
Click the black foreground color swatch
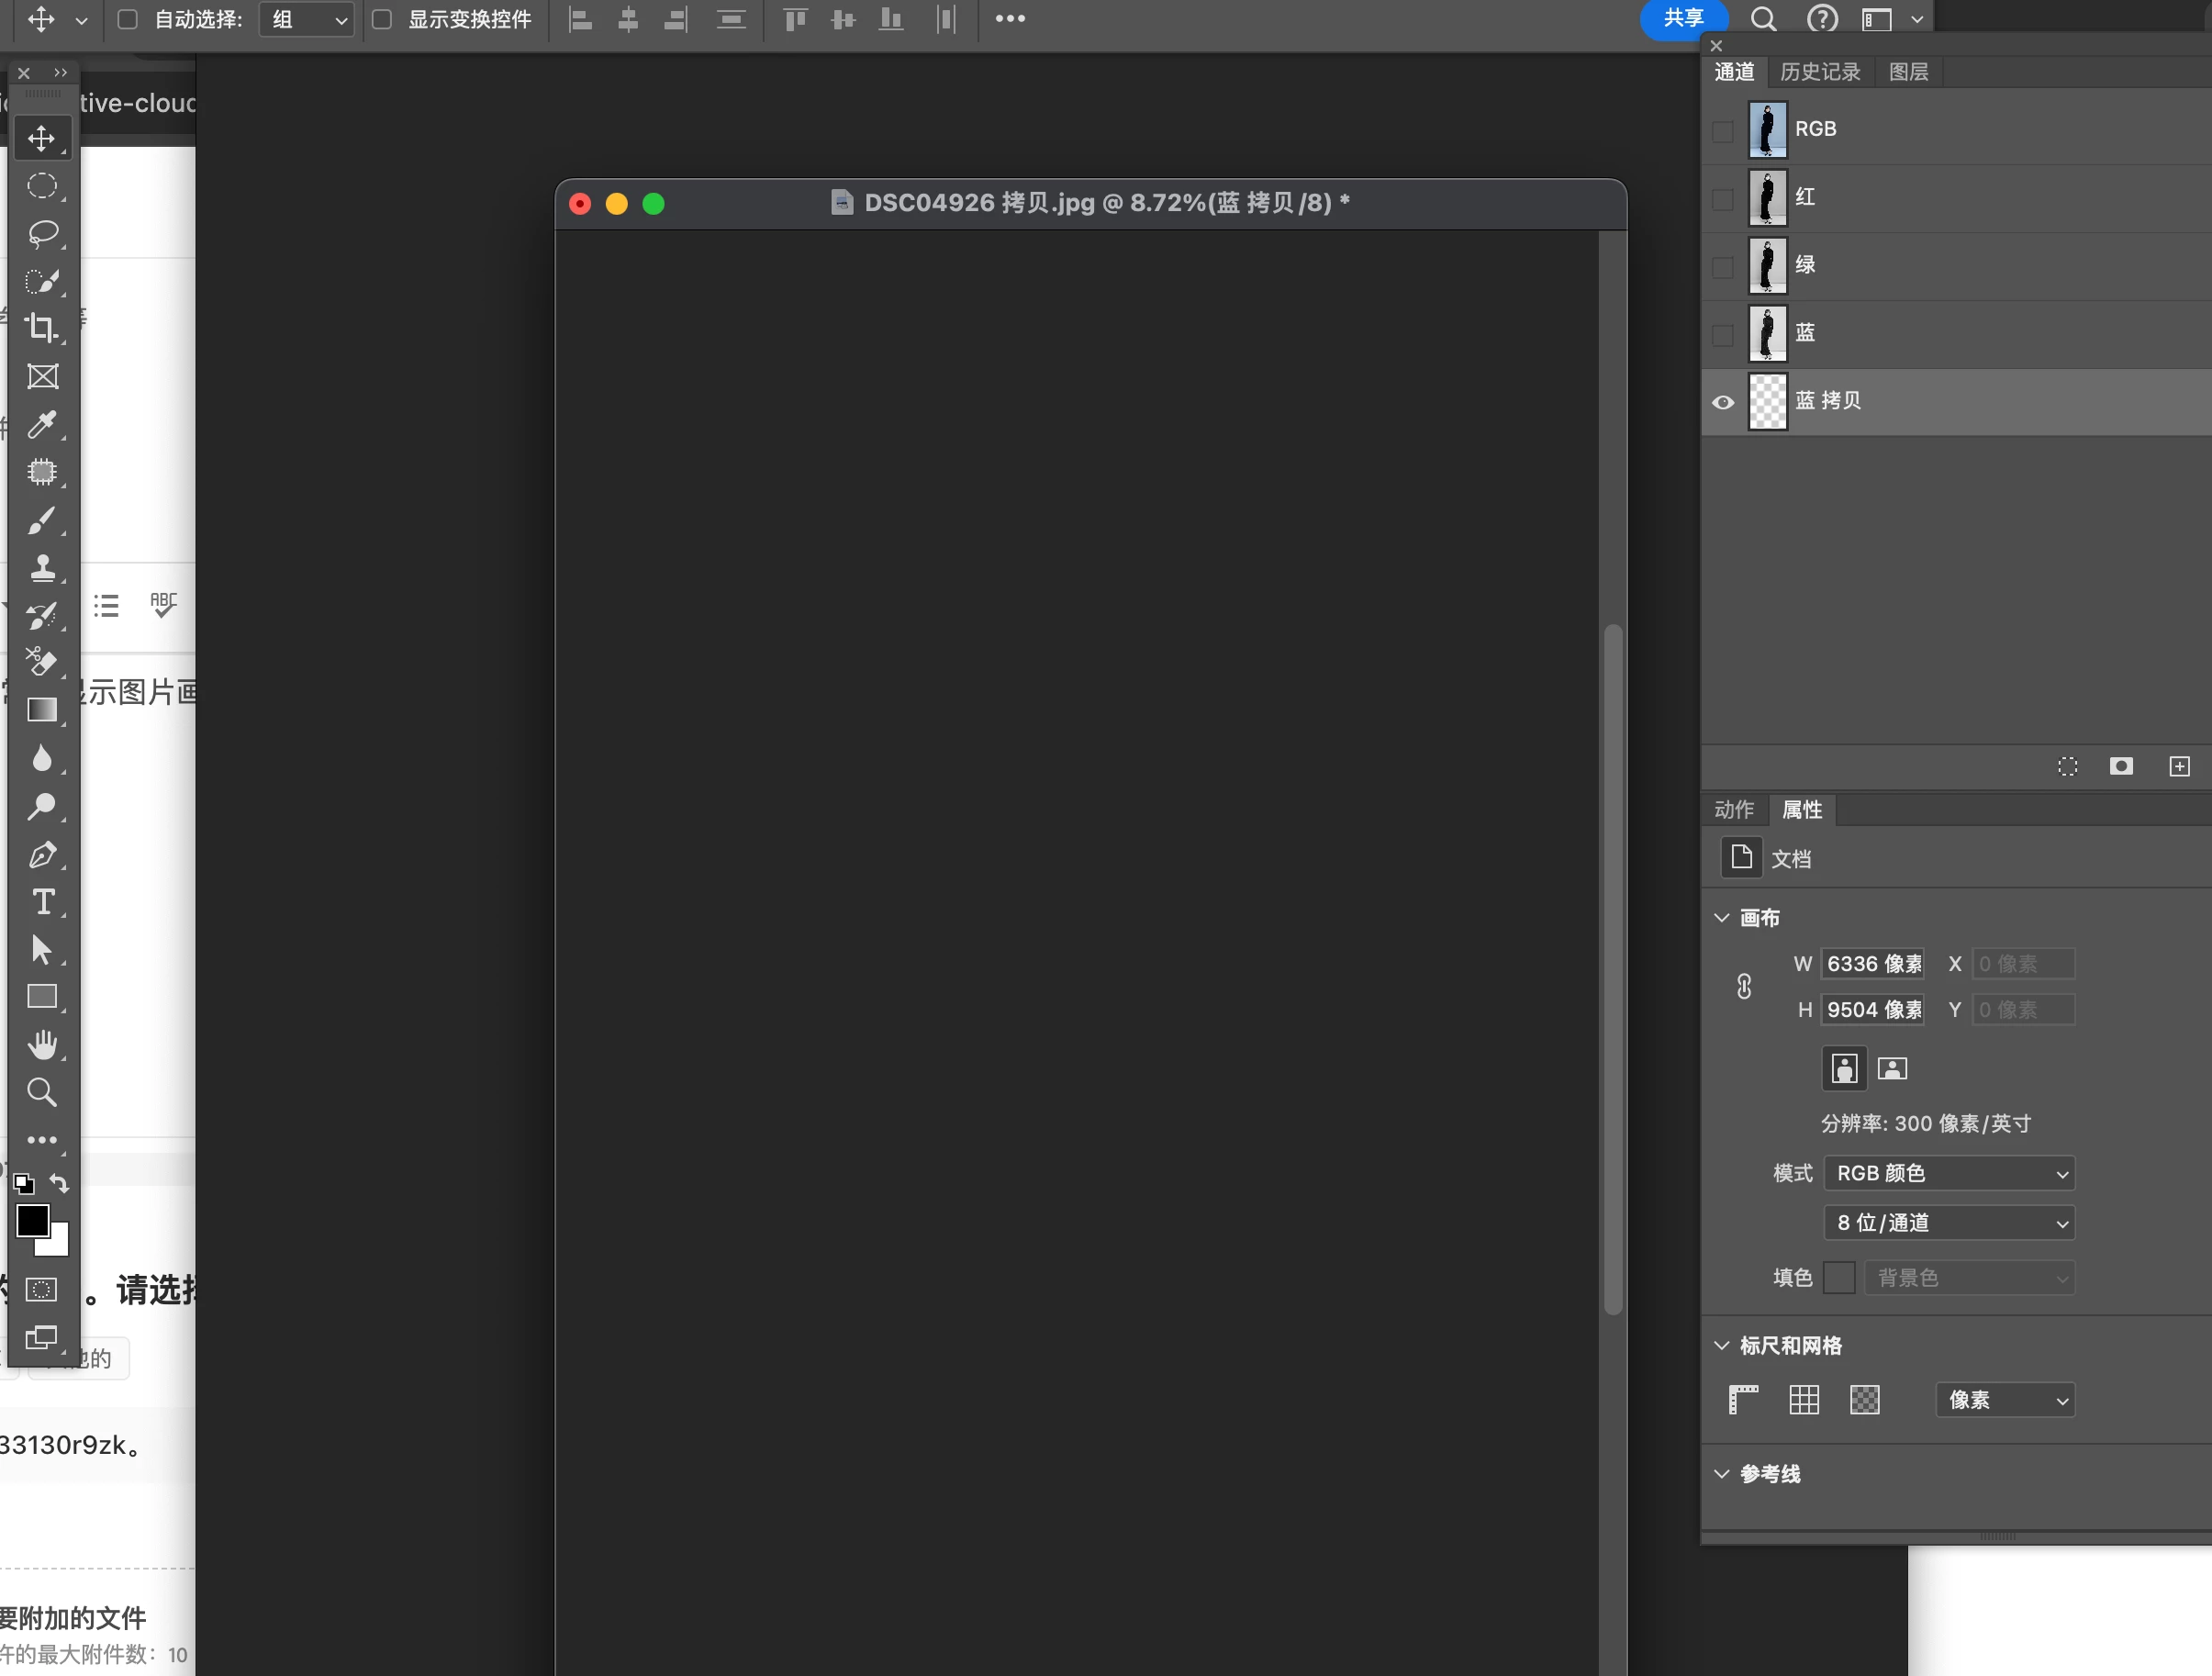tap(31, 1219)
